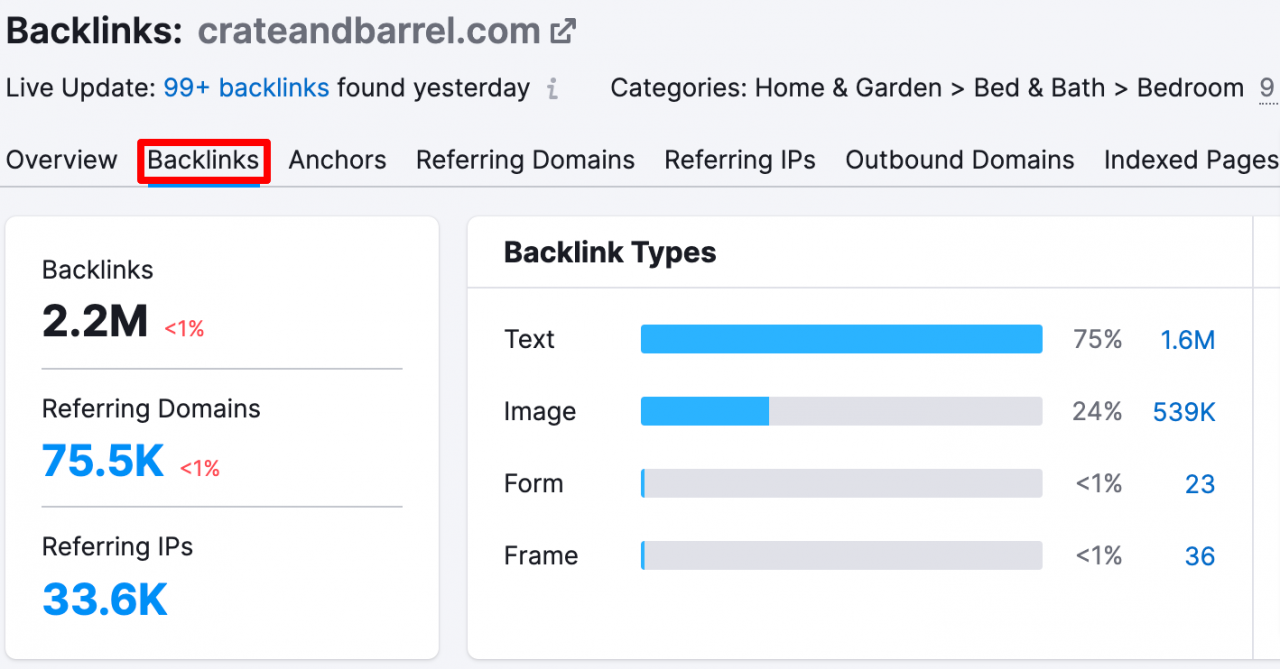
Task: Open the 23 Form backlinks link
Action: click(x=1200, y=484)
